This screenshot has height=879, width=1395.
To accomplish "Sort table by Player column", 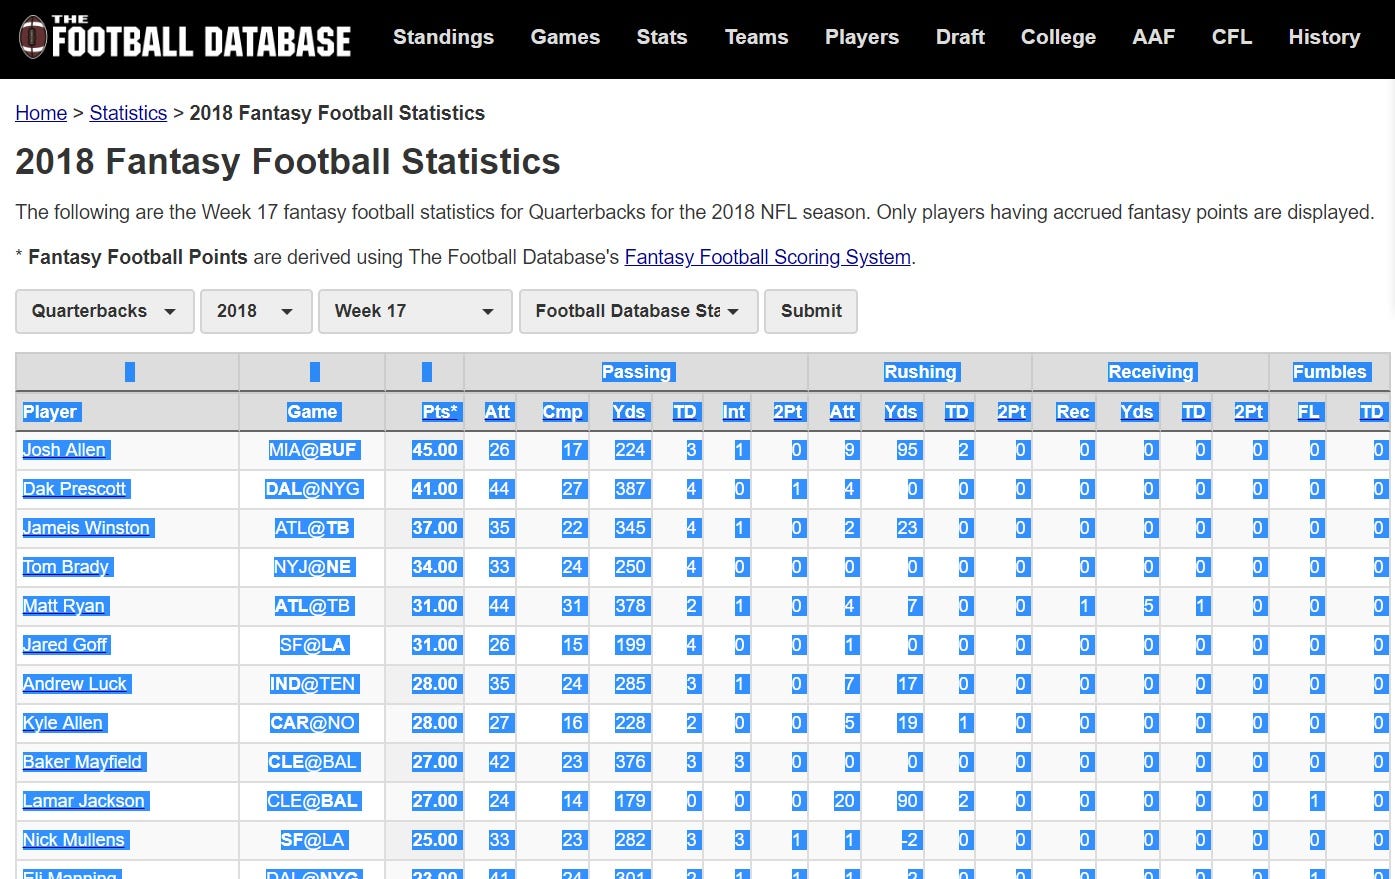I will click(x=50, y=412).
